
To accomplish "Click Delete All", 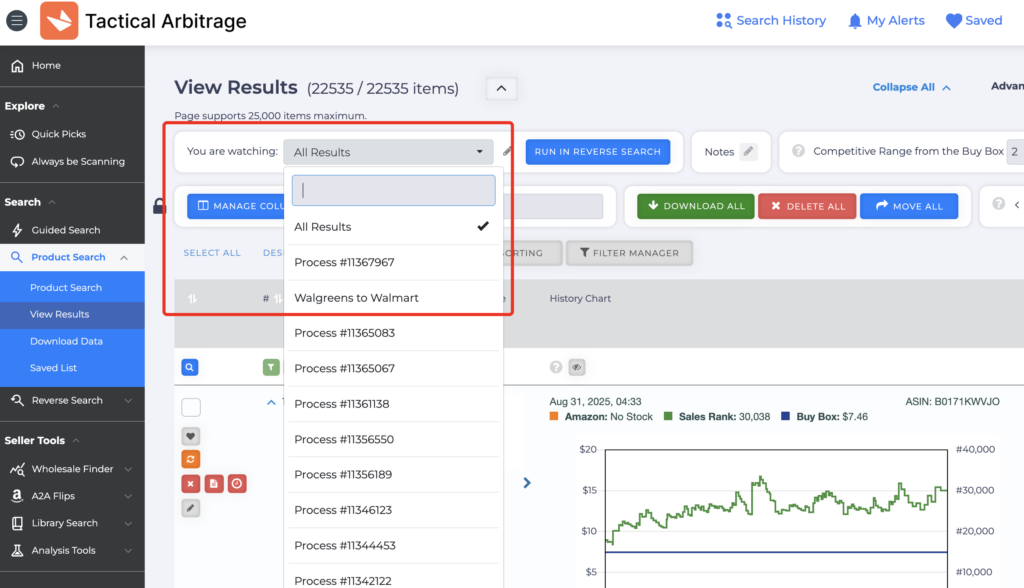I will coord(807,206).
